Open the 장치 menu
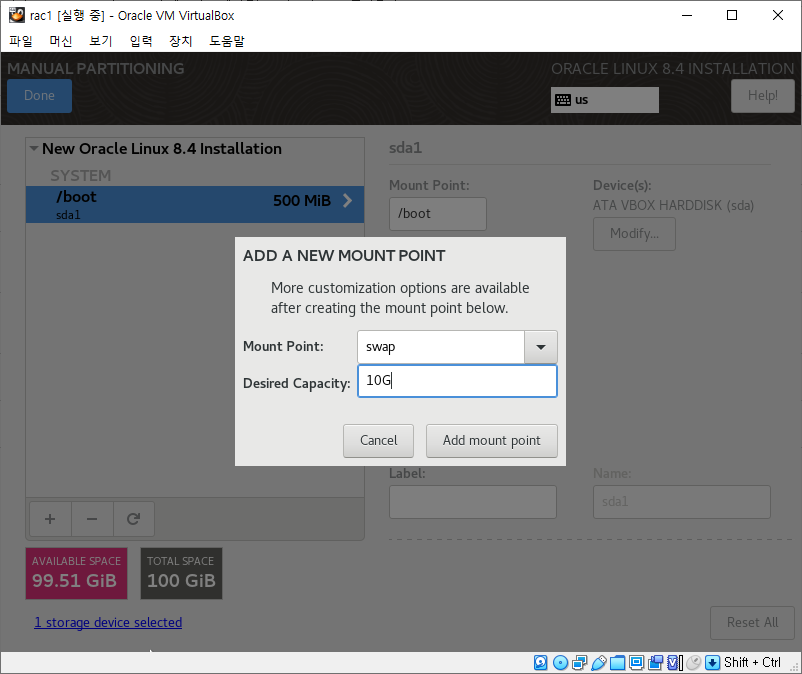The image size is (802, 674). [181, 41]
